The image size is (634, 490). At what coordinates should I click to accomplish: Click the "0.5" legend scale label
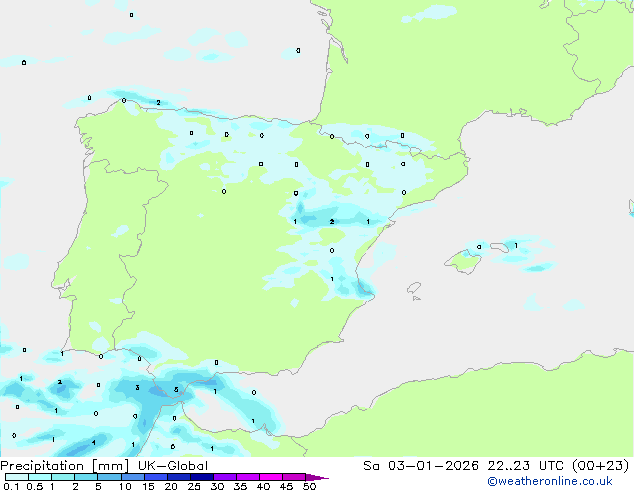pyautogui.click(x=34, y=486)
